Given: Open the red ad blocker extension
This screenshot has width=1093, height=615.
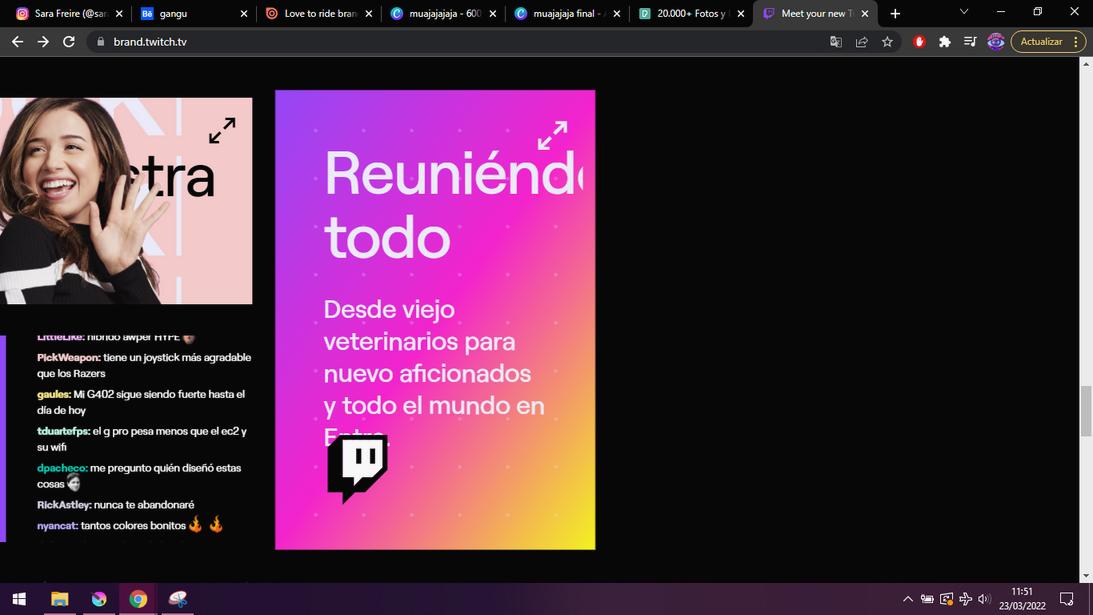Looking at the screenshot, I should [919, 42].
